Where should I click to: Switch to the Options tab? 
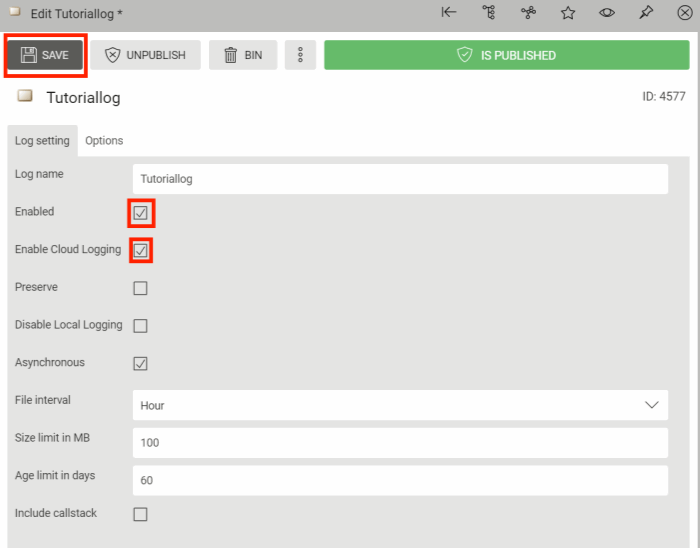[x=104, y=140]
